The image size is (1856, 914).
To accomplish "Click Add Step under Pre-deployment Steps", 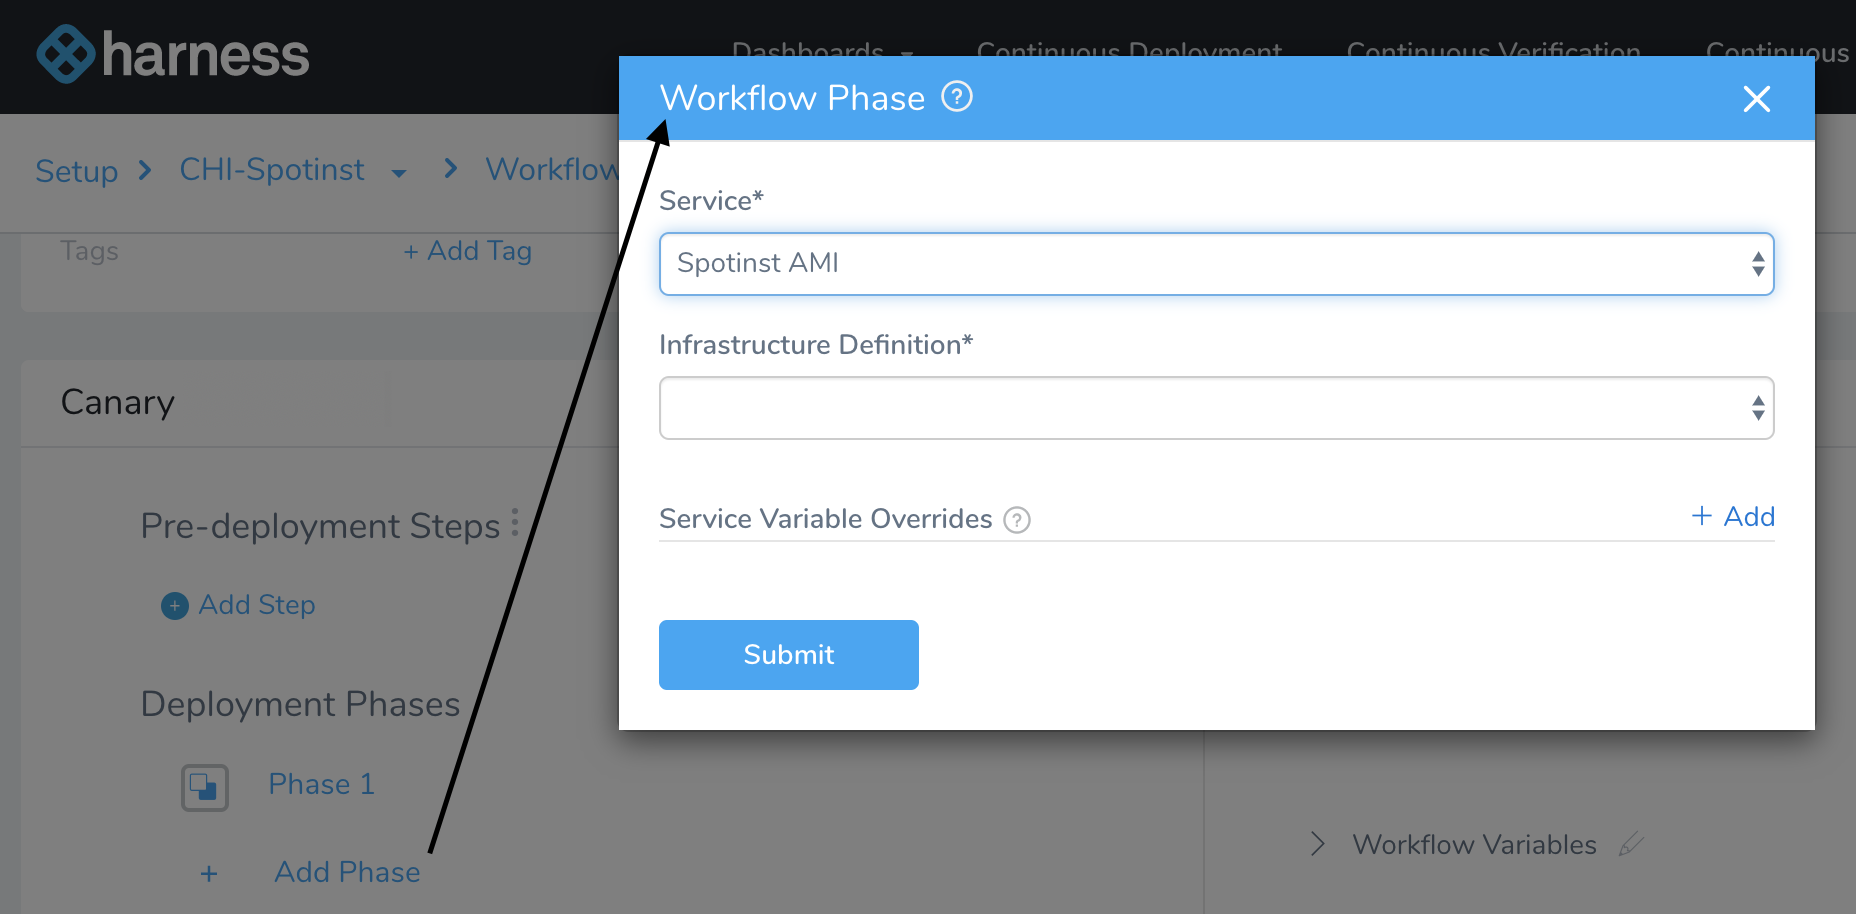I will (x=257, y=605).
